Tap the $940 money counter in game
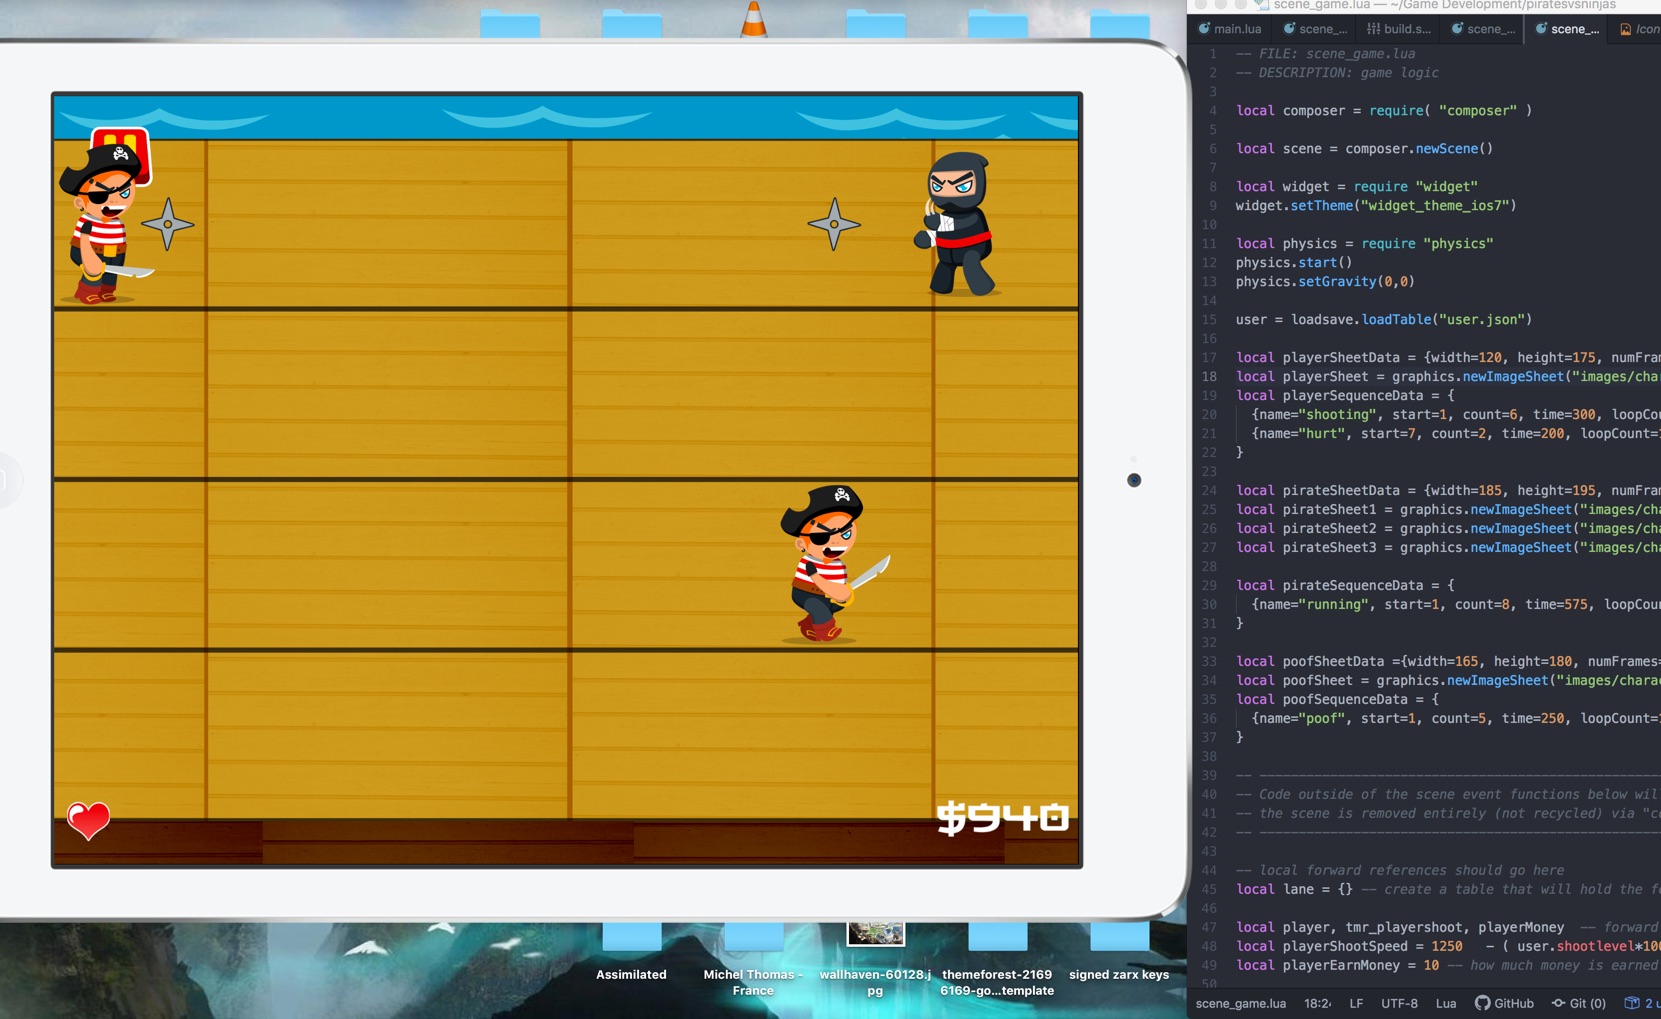Viewport: 1661px width, 1019px height. tap(1003, 818)
